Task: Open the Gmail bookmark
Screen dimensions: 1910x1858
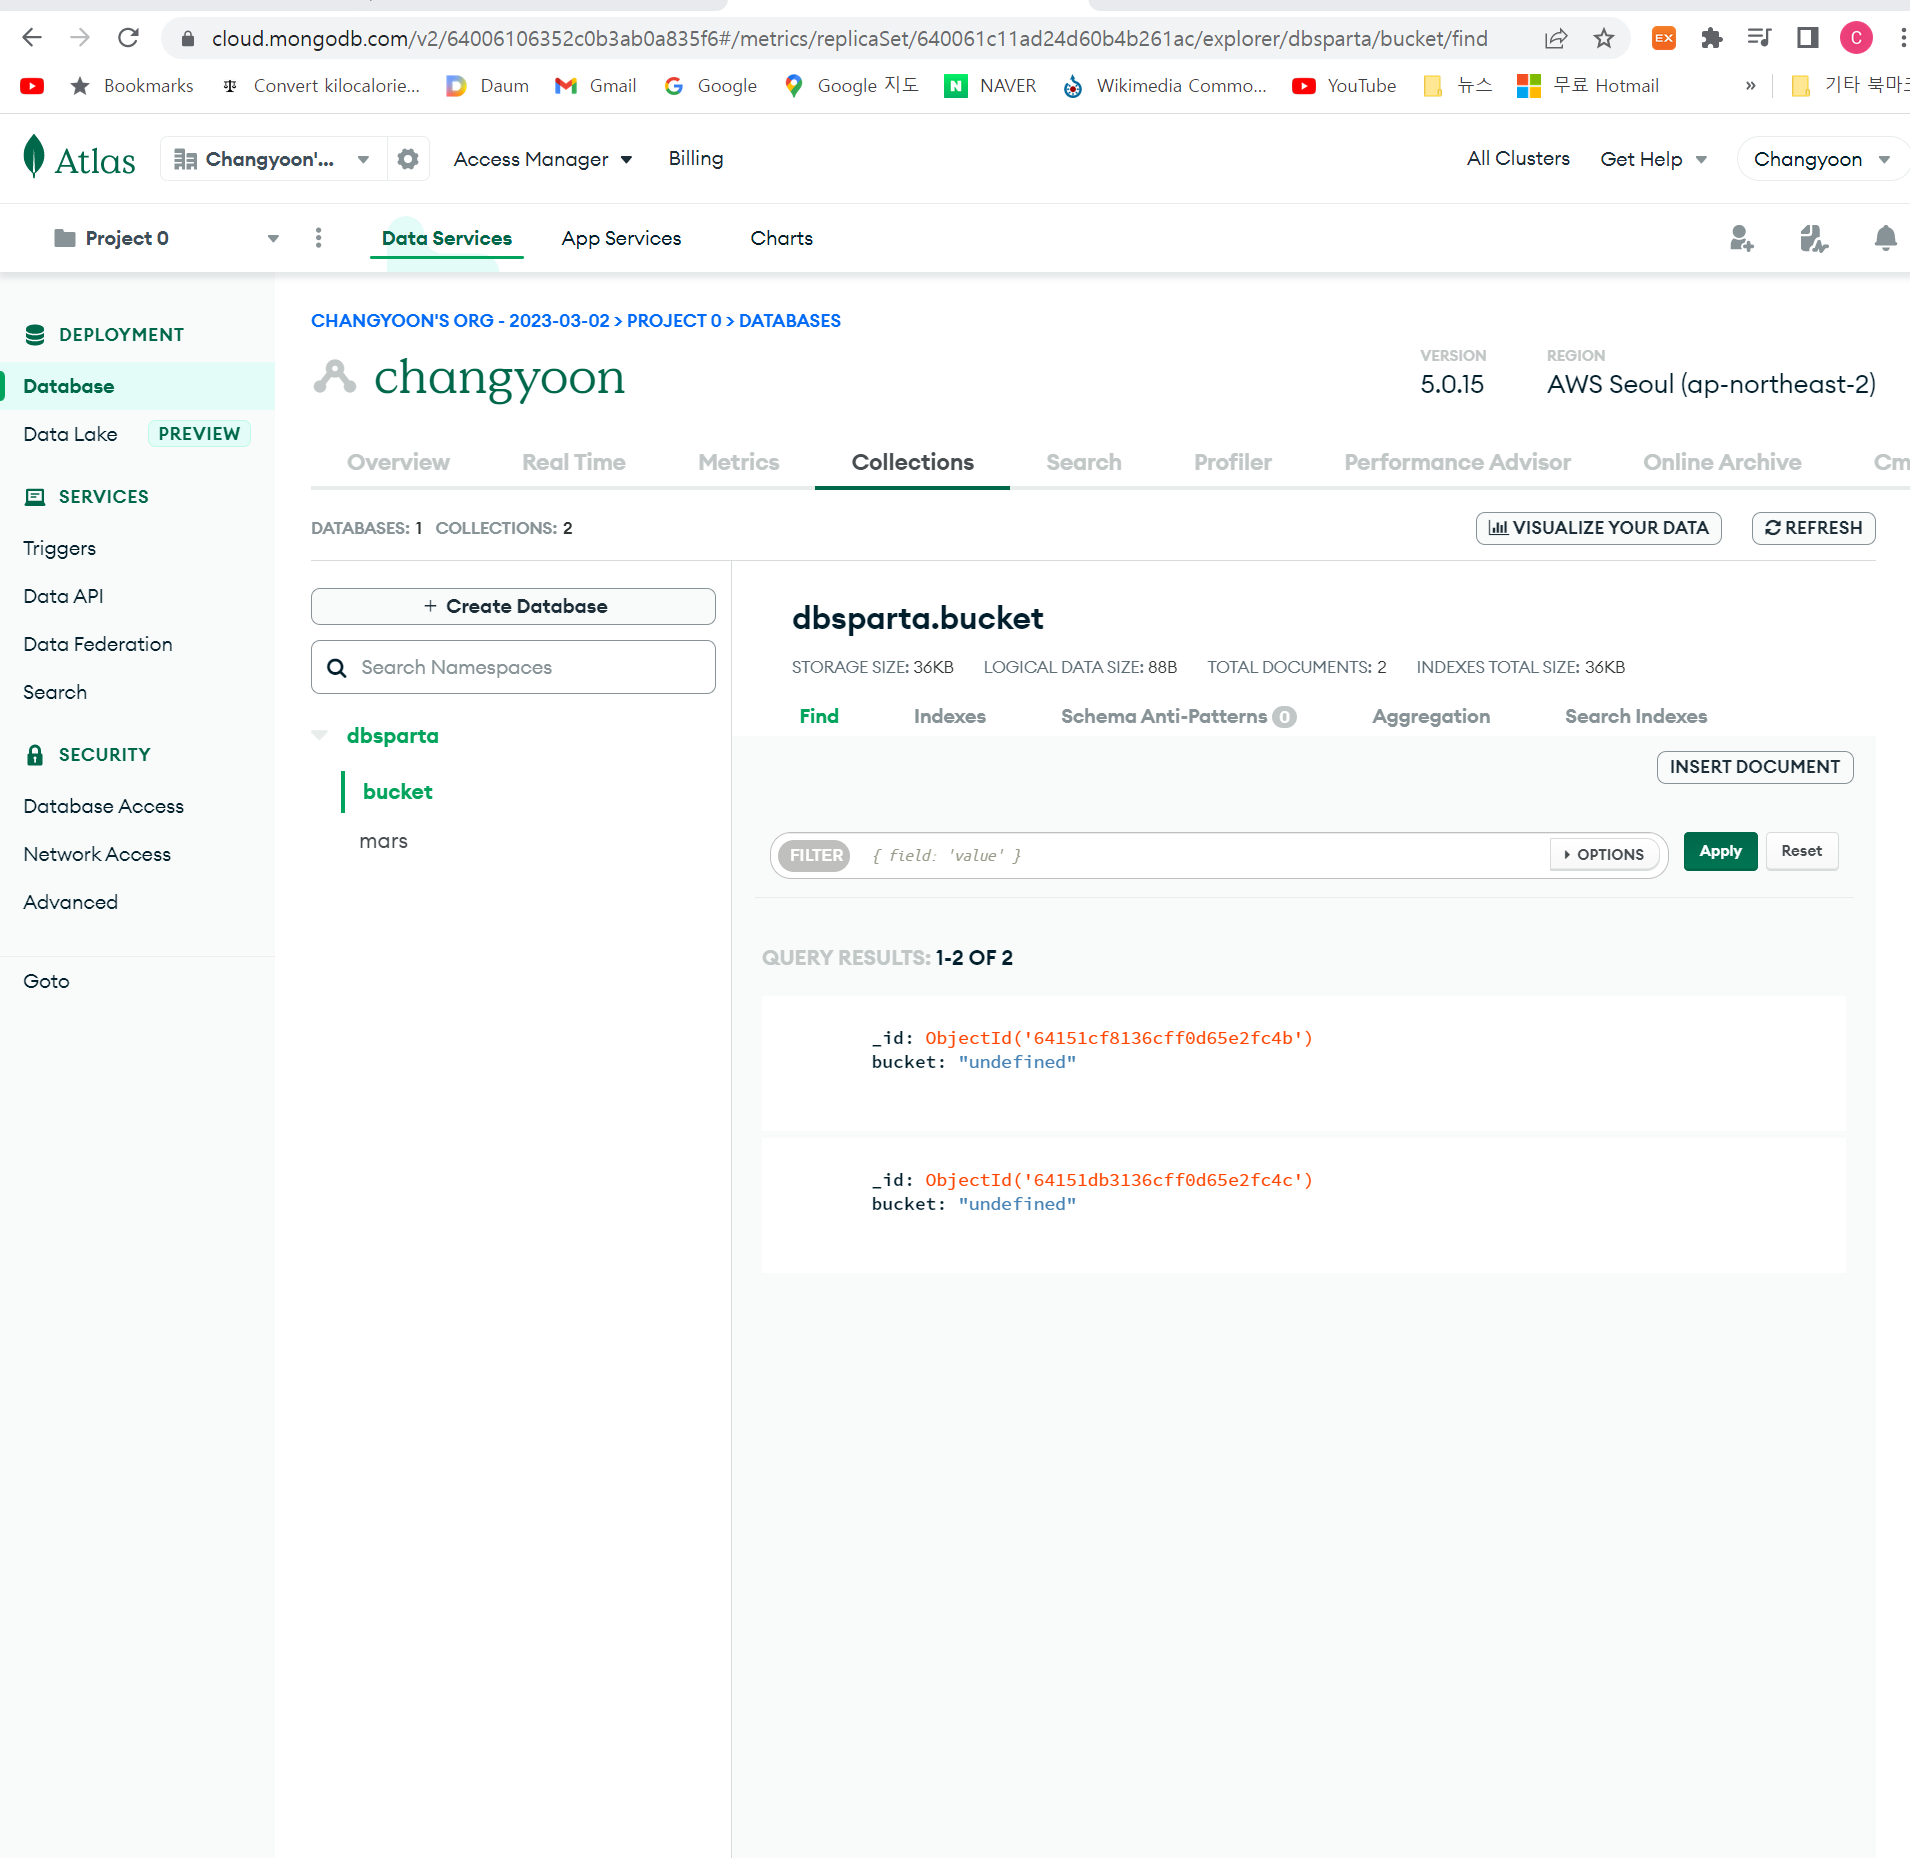Action: click(x=596, y=86)
